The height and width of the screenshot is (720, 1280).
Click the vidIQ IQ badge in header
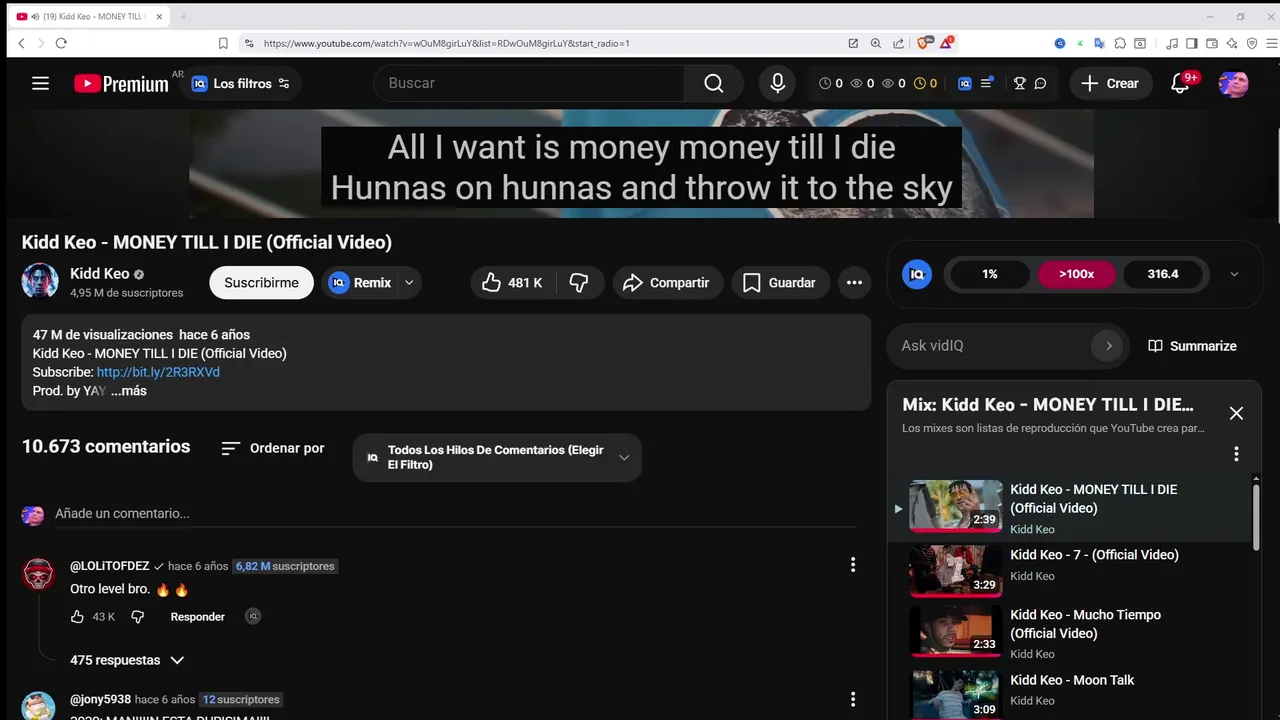(964, 84)
